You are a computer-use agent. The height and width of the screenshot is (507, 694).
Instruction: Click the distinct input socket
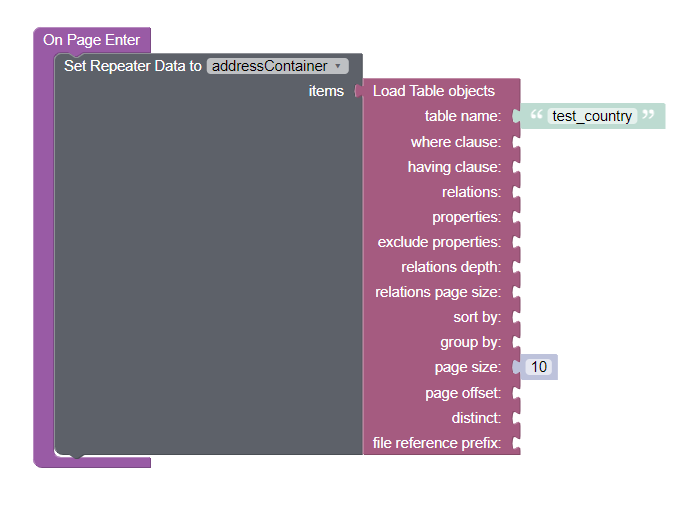click(516, 418)
